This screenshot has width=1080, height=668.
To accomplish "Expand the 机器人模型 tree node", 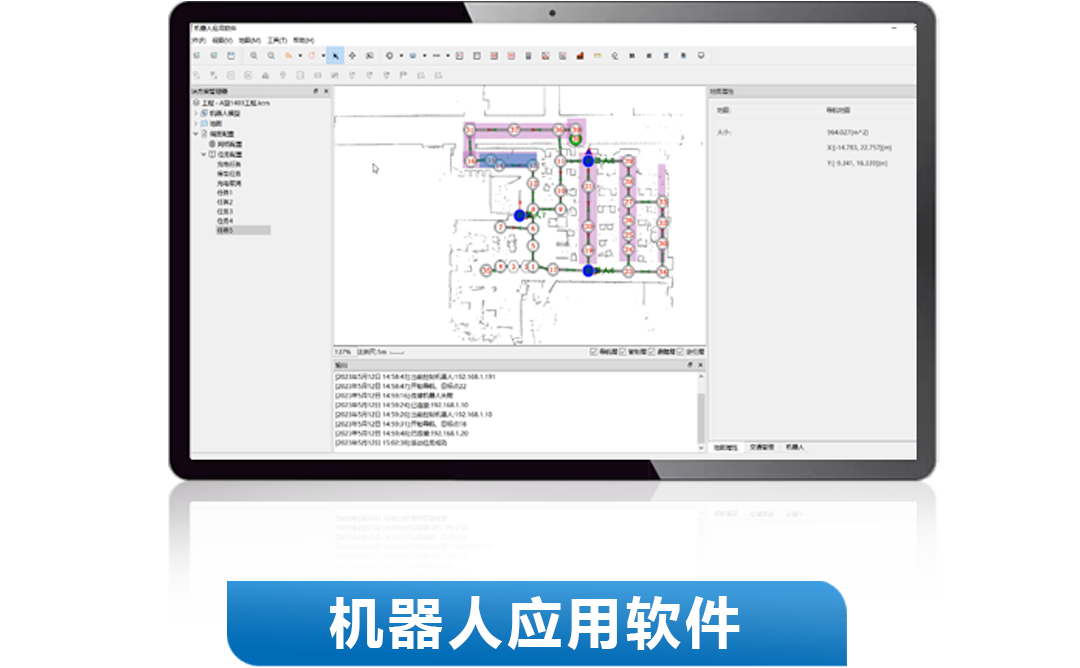I will point(196,113).
